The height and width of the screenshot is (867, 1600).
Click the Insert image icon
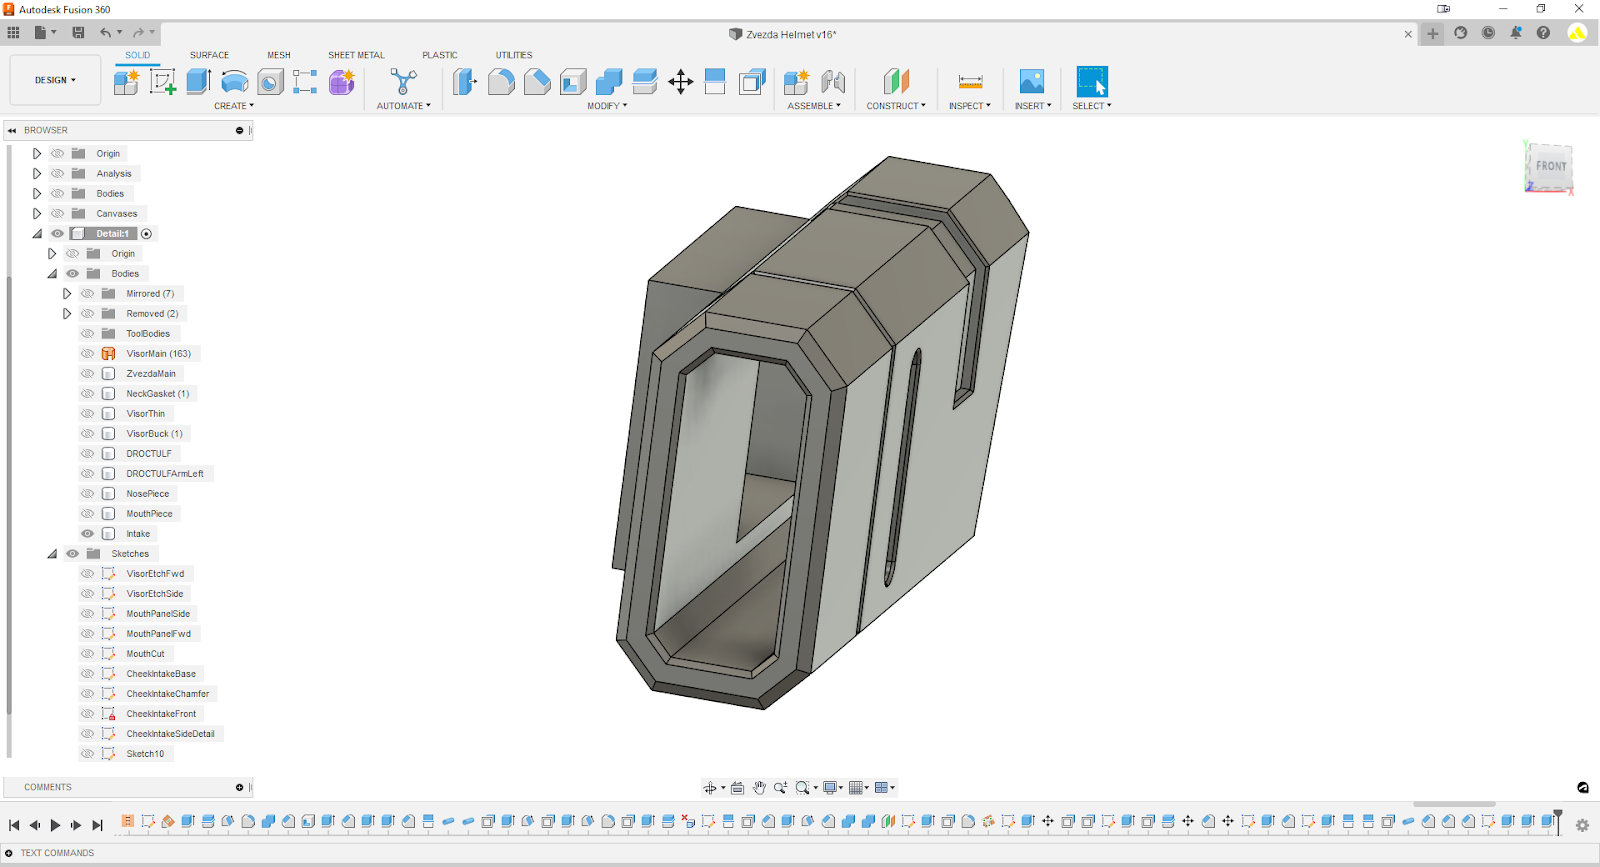[x=1031, y=82]
